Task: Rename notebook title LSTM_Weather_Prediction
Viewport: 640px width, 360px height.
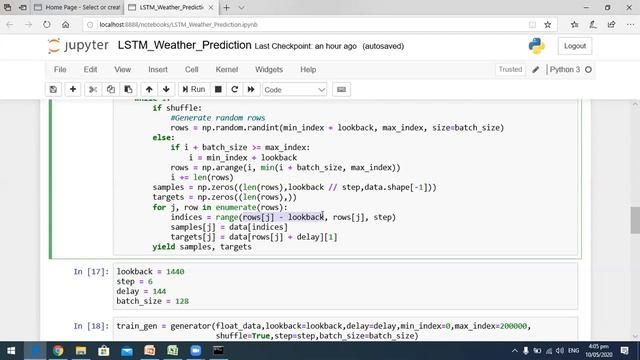Action: pyautogui.click(x=184, y=45)
